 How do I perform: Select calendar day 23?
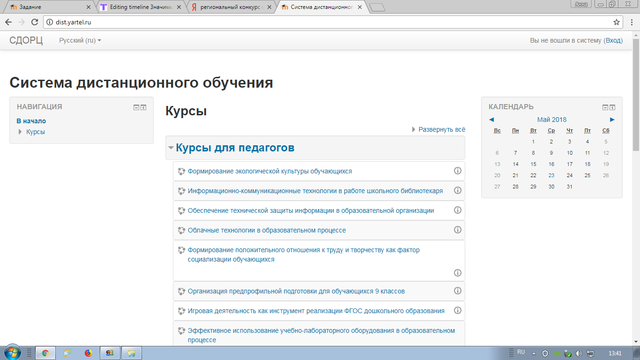[551, 176]
